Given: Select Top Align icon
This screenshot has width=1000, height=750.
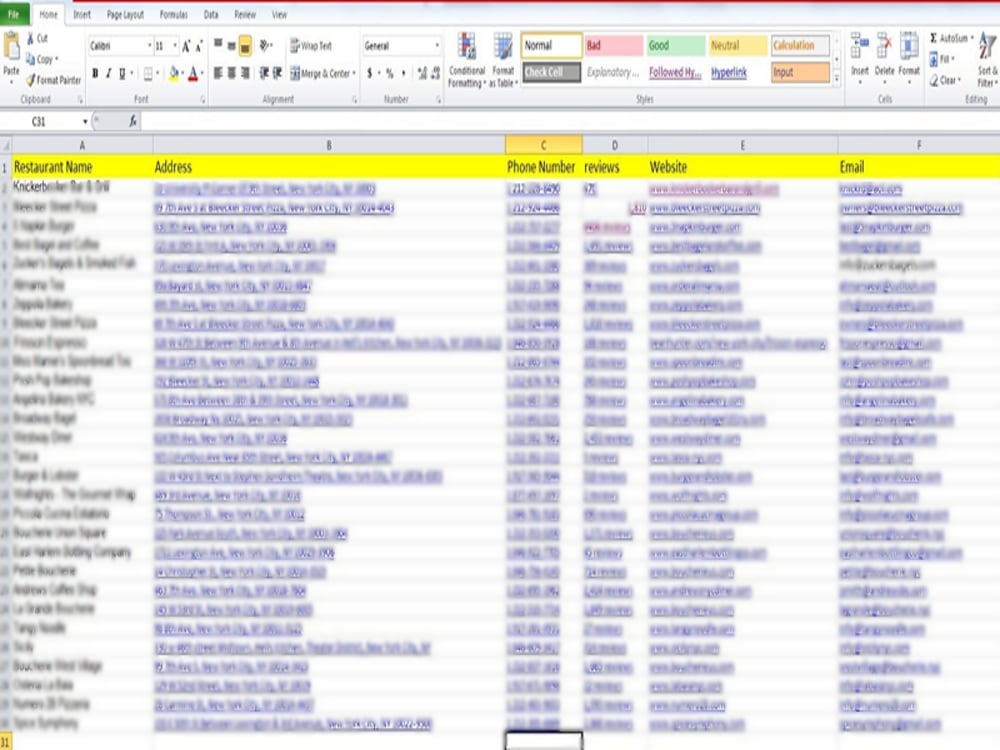Looking at the screenshot, I should (x=218, y=45).
